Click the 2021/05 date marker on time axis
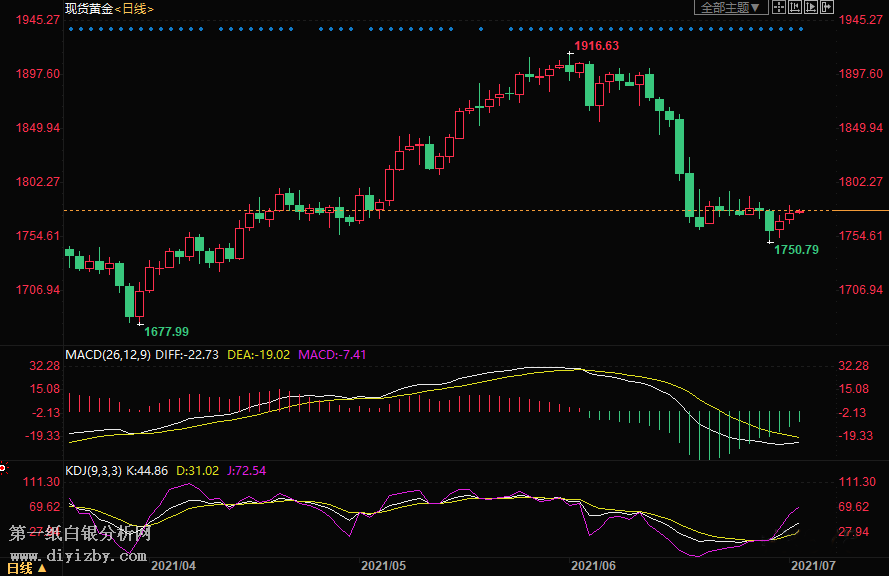The width and height of the screenshot is (889, 576). 382,565
